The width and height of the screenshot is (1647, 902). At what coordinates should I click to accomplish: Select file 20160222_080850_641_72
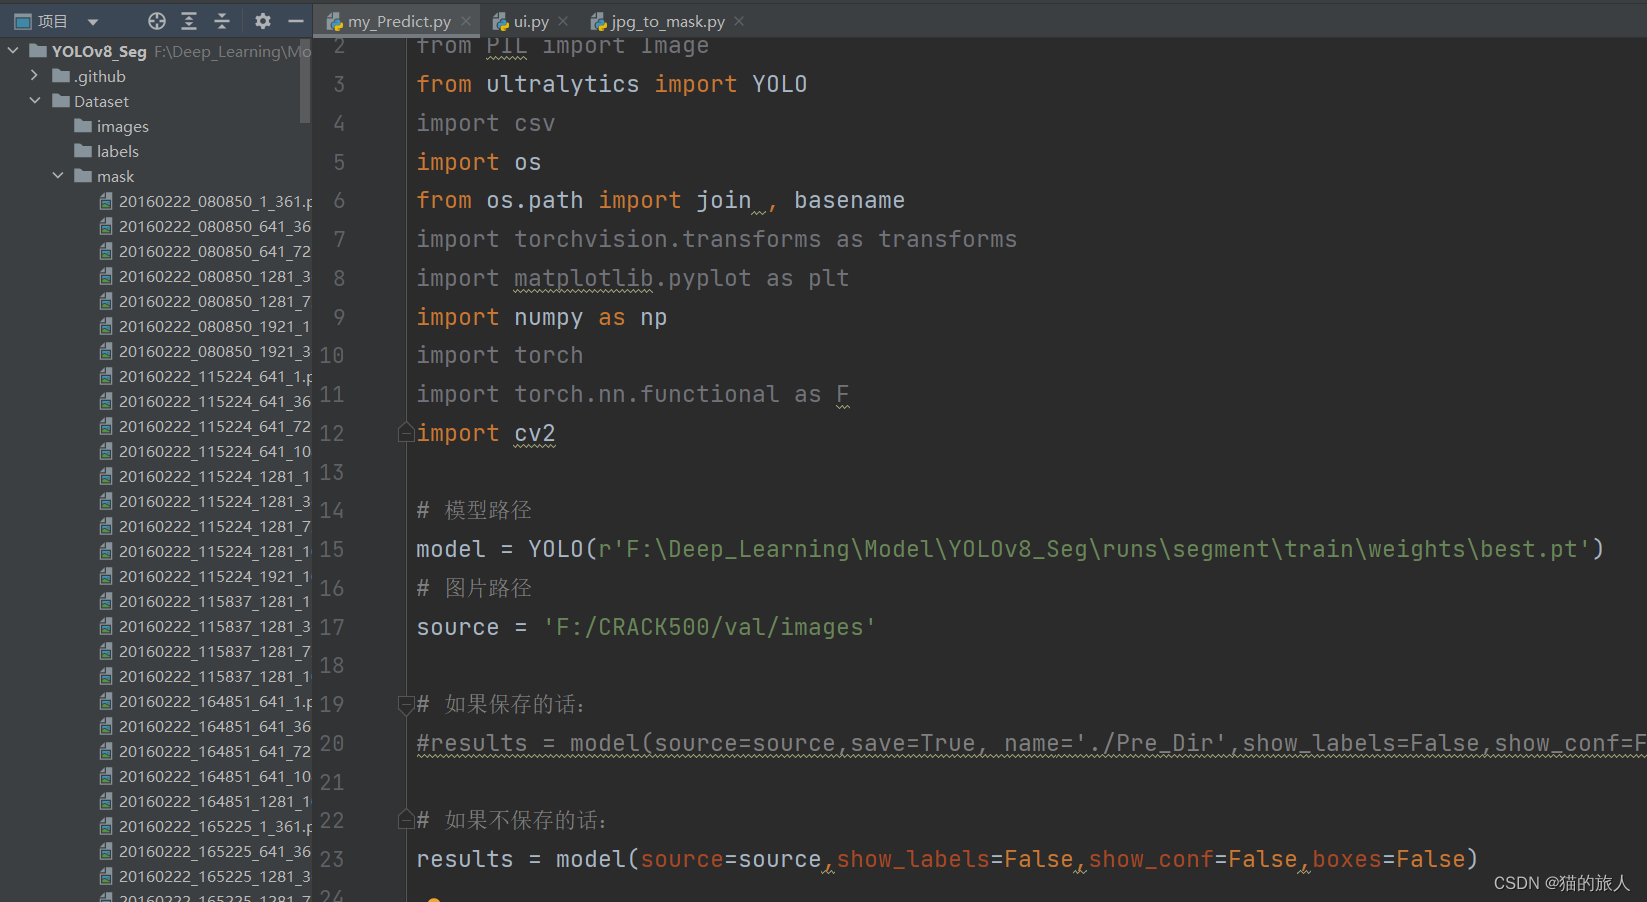pyautogui.click(x=215, y=251)
